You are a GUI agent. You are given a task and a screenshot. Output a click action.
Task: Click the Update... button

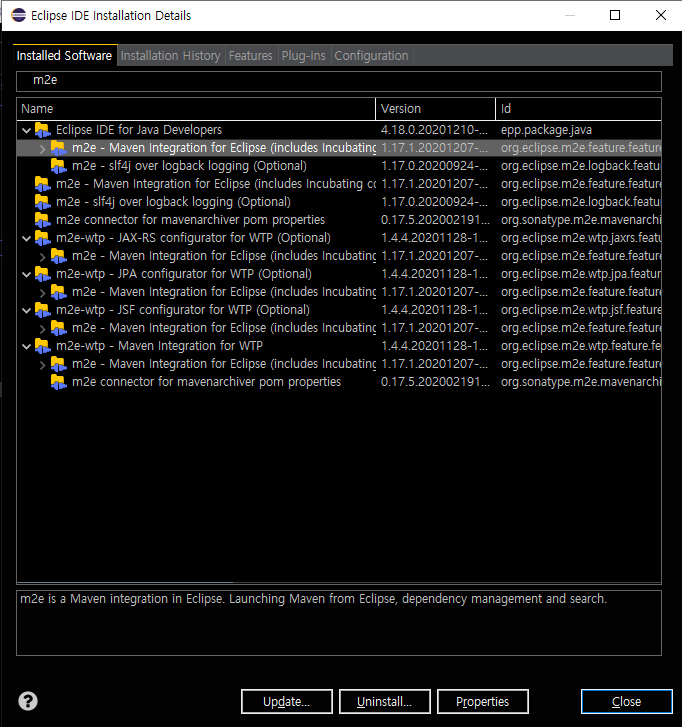[287, 701]
